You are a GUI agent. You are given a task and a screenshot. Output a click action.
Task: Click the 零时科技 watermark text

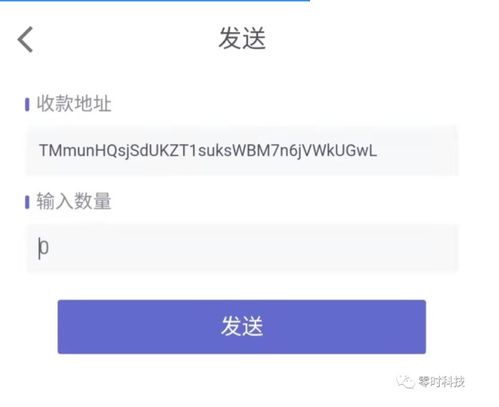click(x=442, y=382)
